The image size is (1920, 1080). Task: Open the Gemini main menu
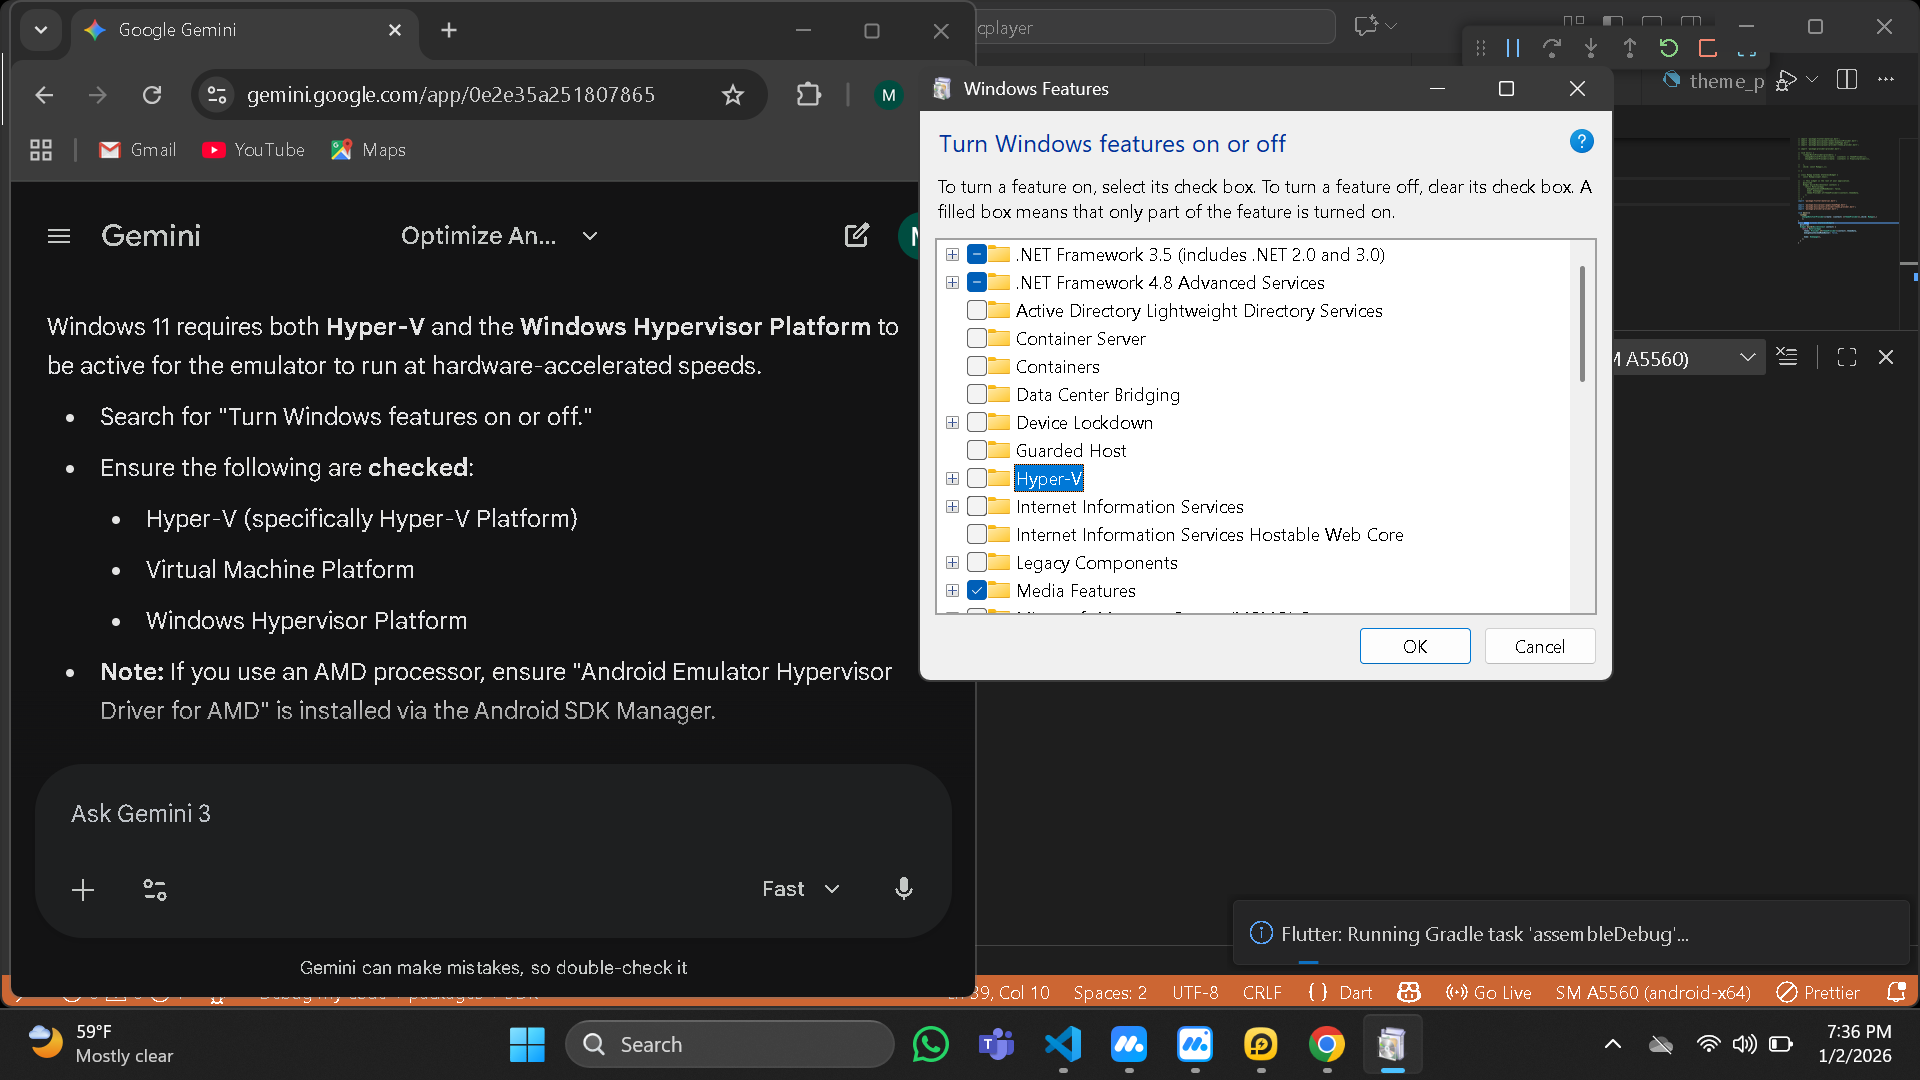[x=59, y=236]
